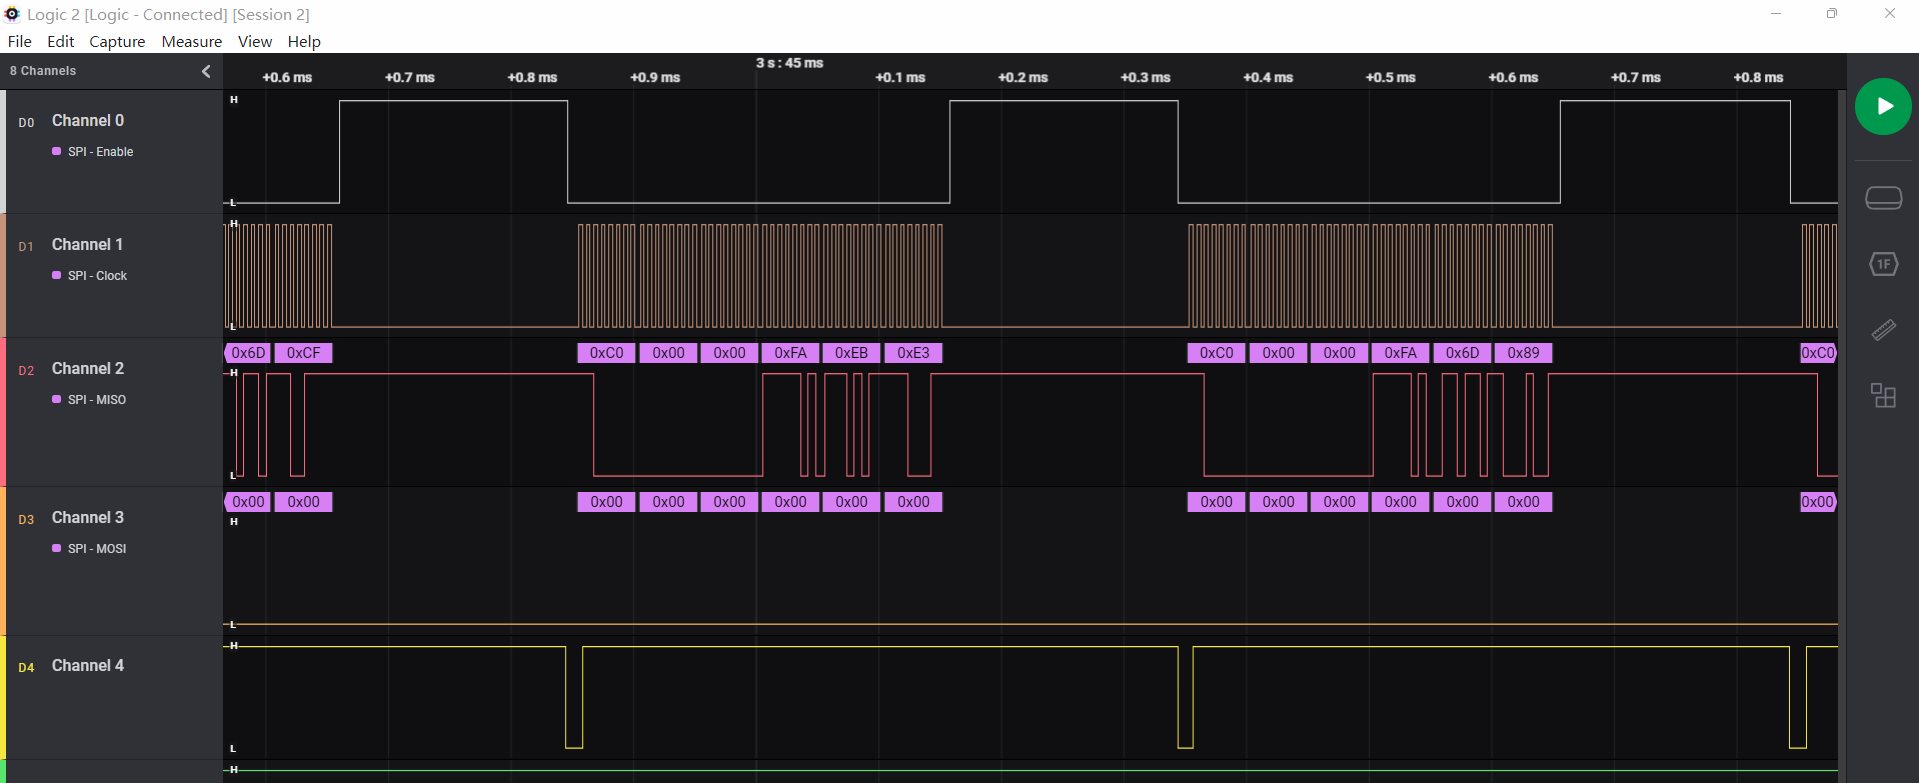
Task: Select the Channel 2 label
Action: tap(88, 368)
